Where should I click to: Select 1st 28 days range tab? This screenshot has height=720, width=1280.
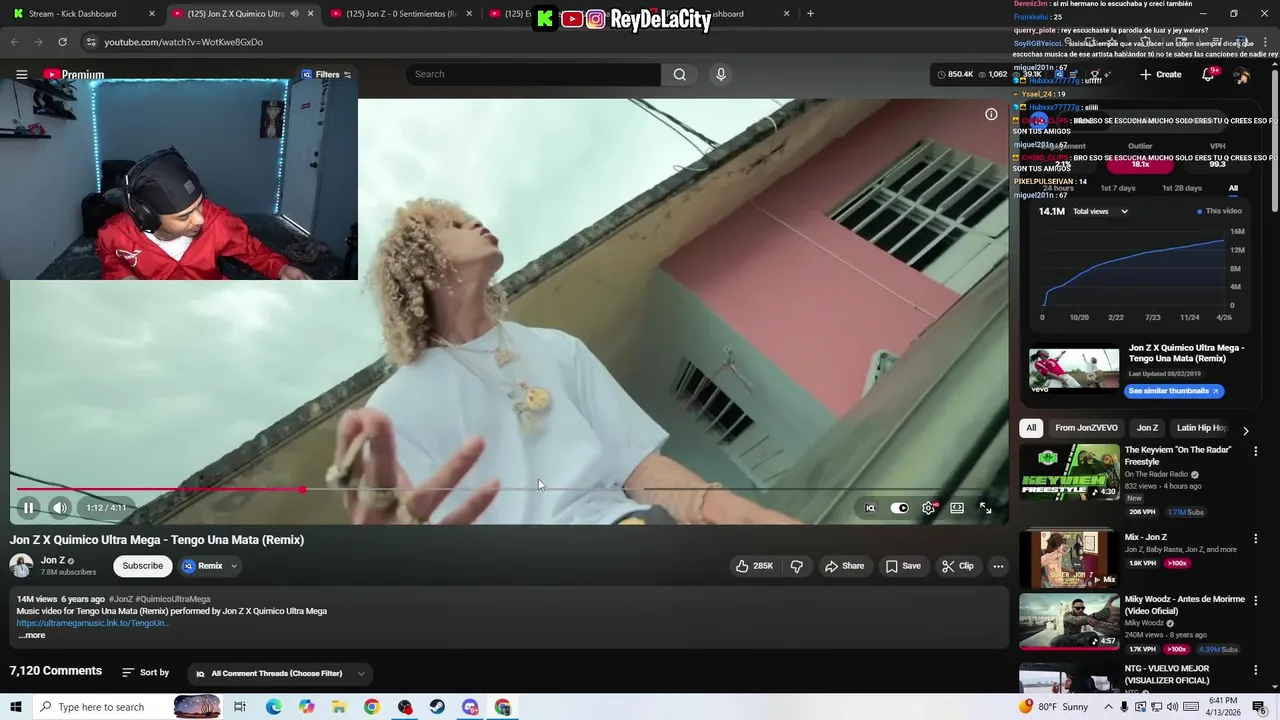[x=1182, y=188]
